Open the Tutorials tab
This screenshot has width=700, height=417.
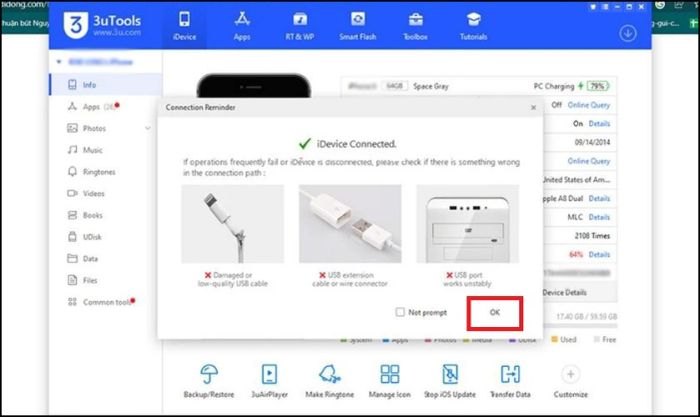pos(473,26)
